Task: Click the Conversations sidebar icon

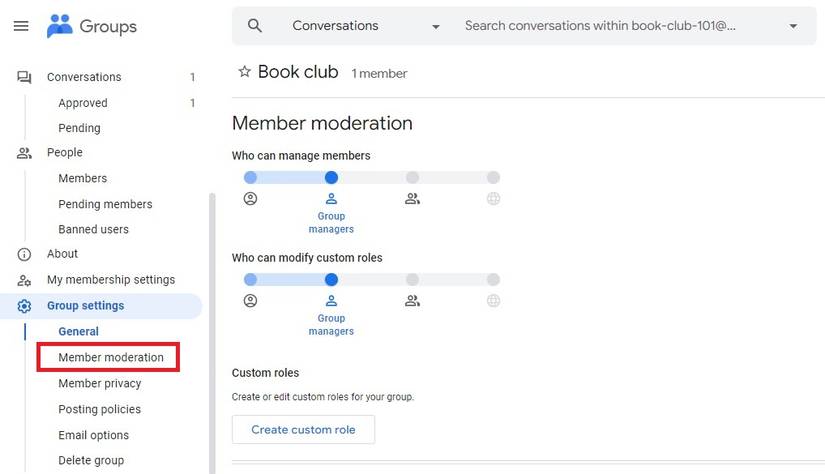Action: coord(25,77)
